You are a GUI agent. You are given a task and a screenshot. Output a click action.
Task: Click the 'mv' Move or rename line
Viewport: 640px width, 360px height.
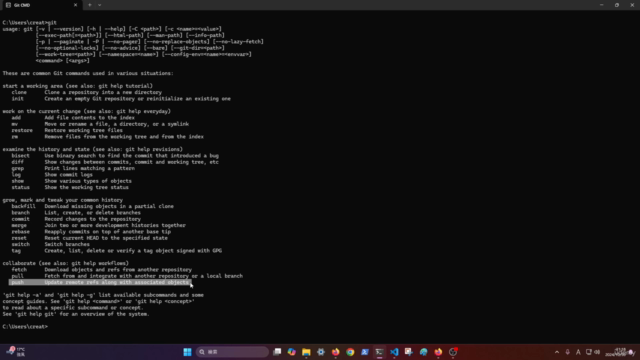(100, 124)
